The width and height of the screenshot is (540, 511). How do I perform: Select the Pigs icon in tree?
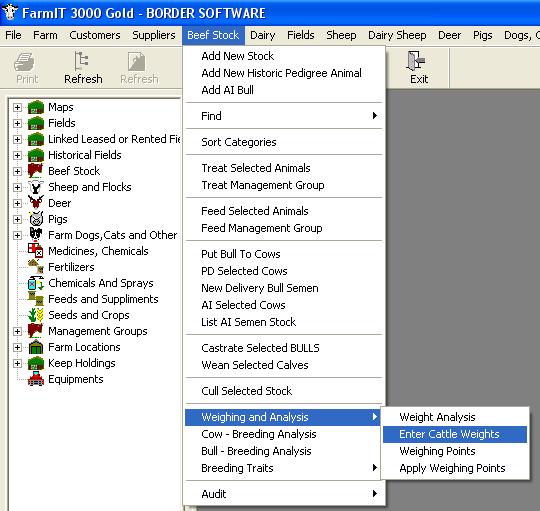[x=36, y=219]
